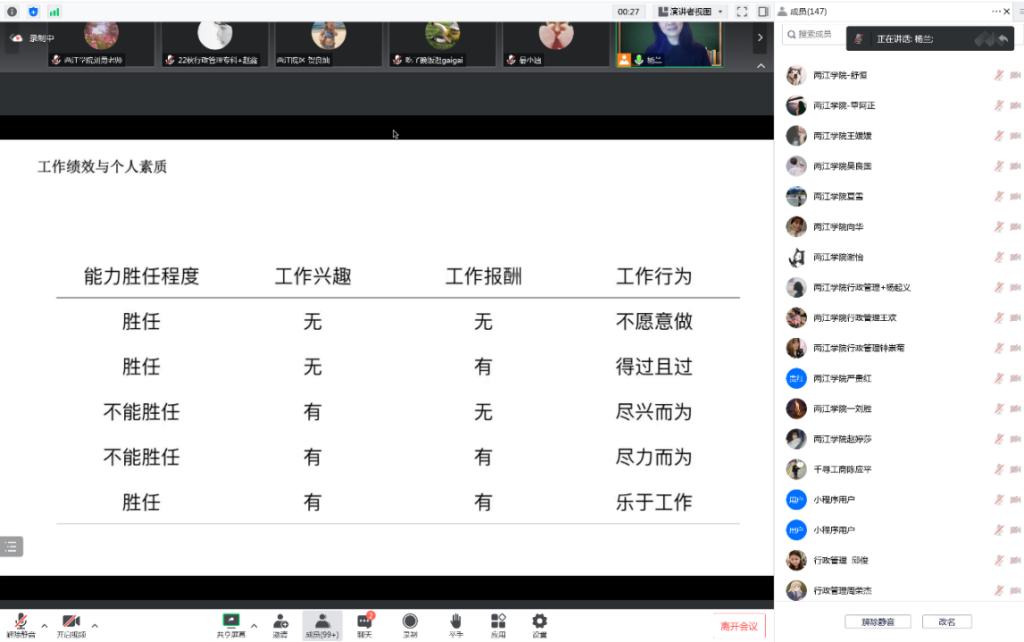1024x642 pixels.
Task: Open the 演讲者视图 view dropdown
Action: click(690, 11)
